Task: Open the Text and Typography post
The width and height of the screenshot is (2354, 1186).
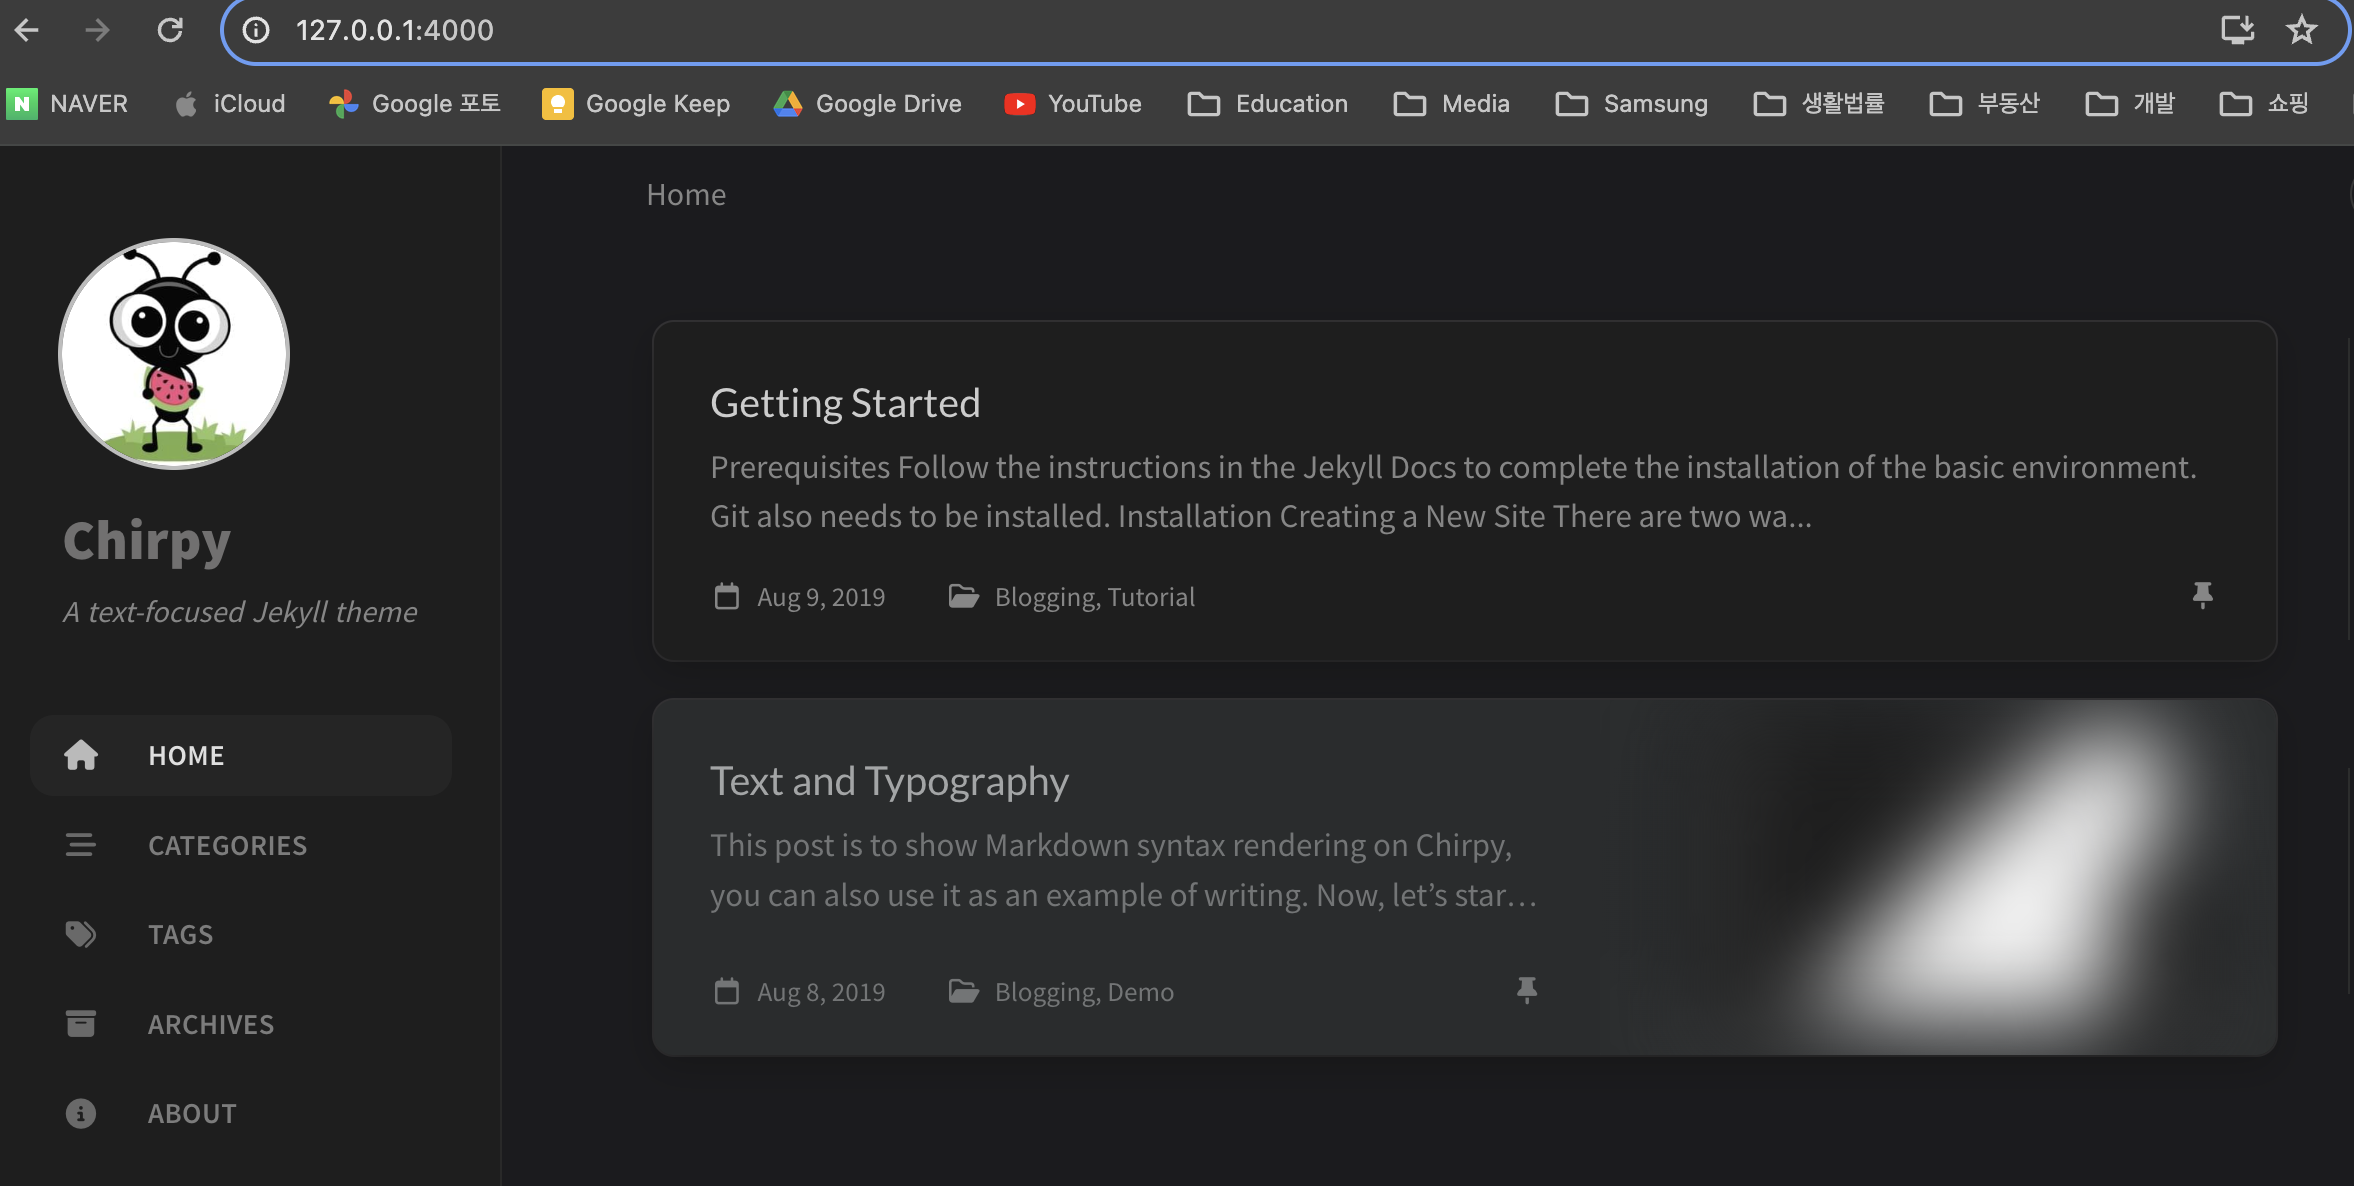Action: pos(889,781)
